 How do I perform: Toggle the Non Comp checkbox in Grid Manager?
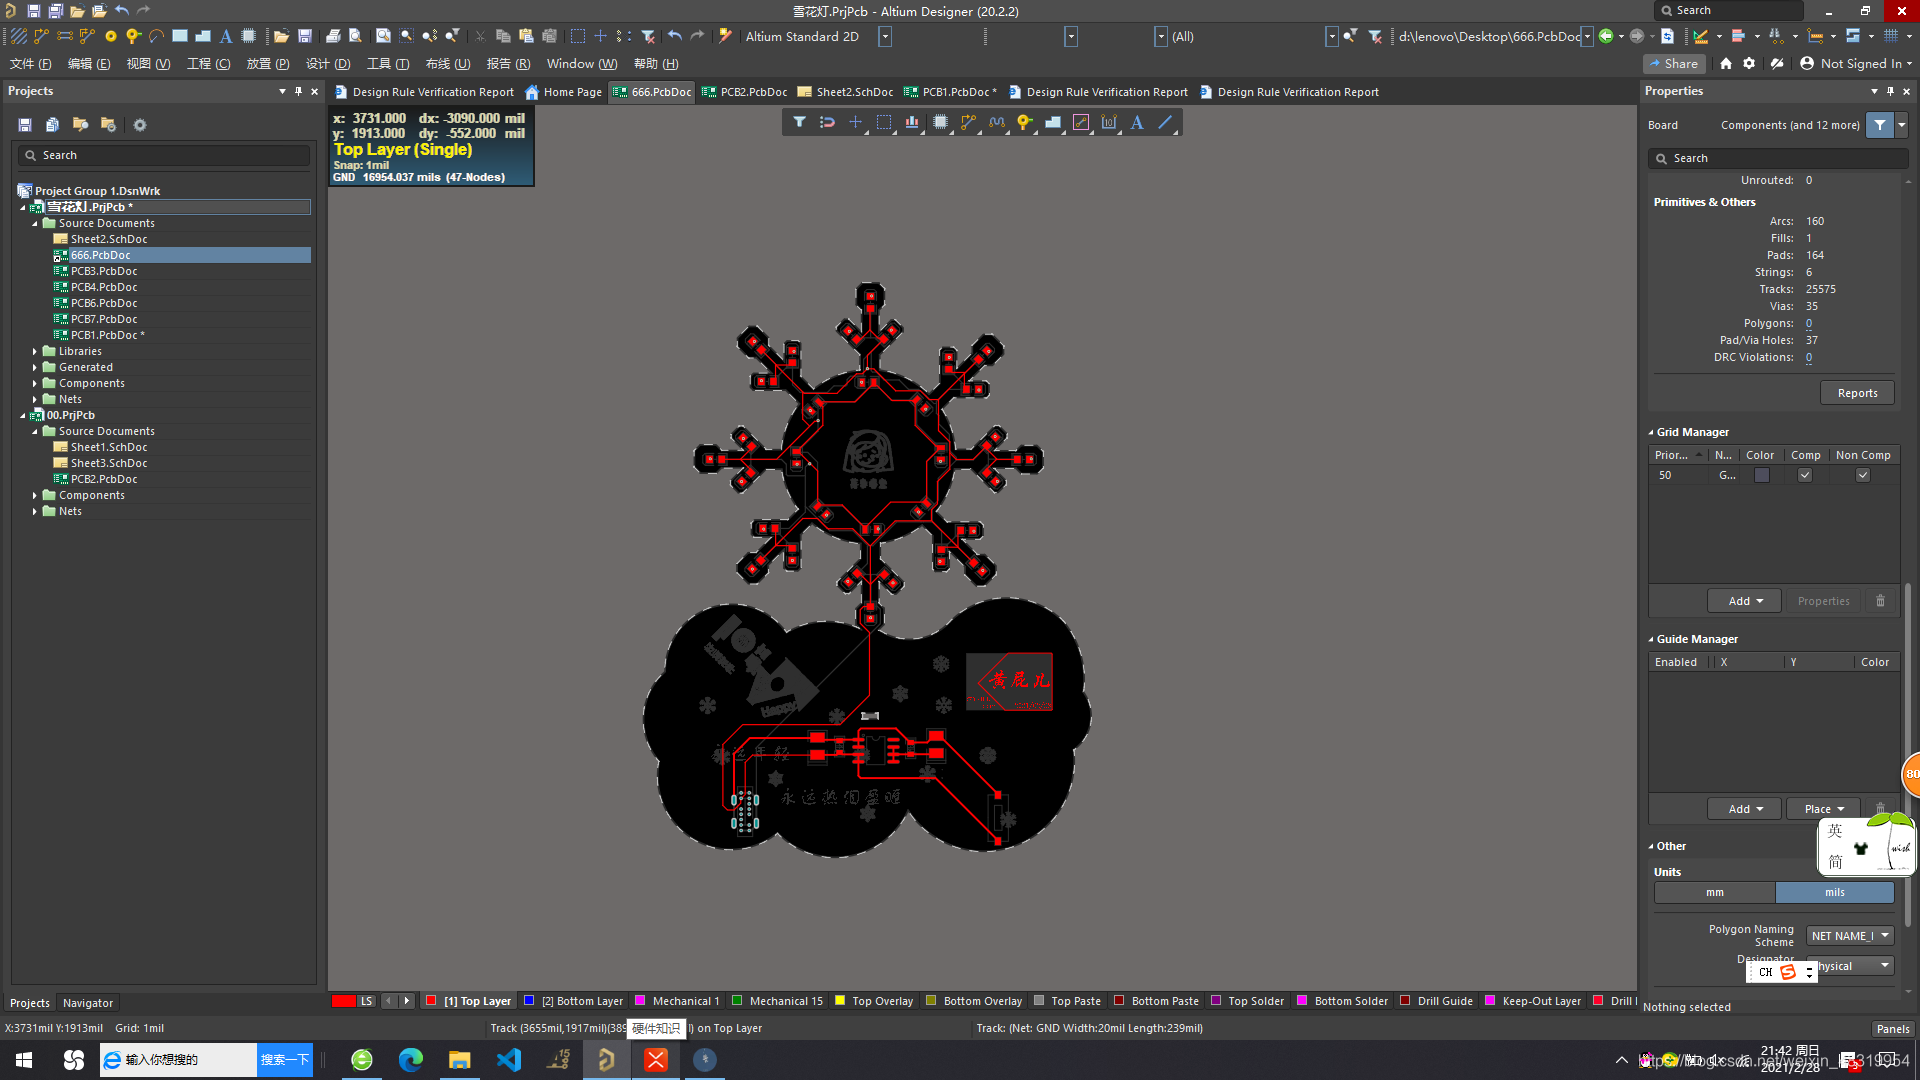[1863, 475]
